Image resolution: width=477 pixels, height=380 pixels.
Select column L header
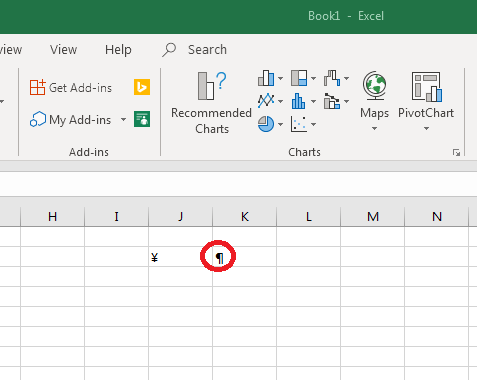308,217
